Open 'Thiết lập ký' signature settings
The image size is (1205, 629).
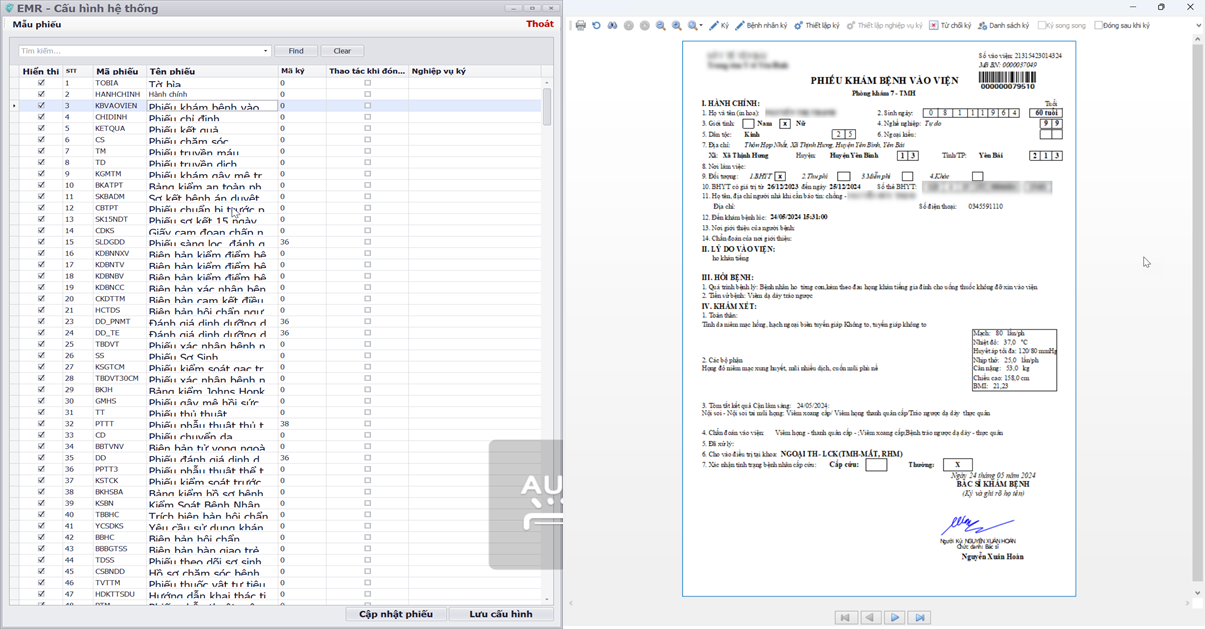point(817,26)
